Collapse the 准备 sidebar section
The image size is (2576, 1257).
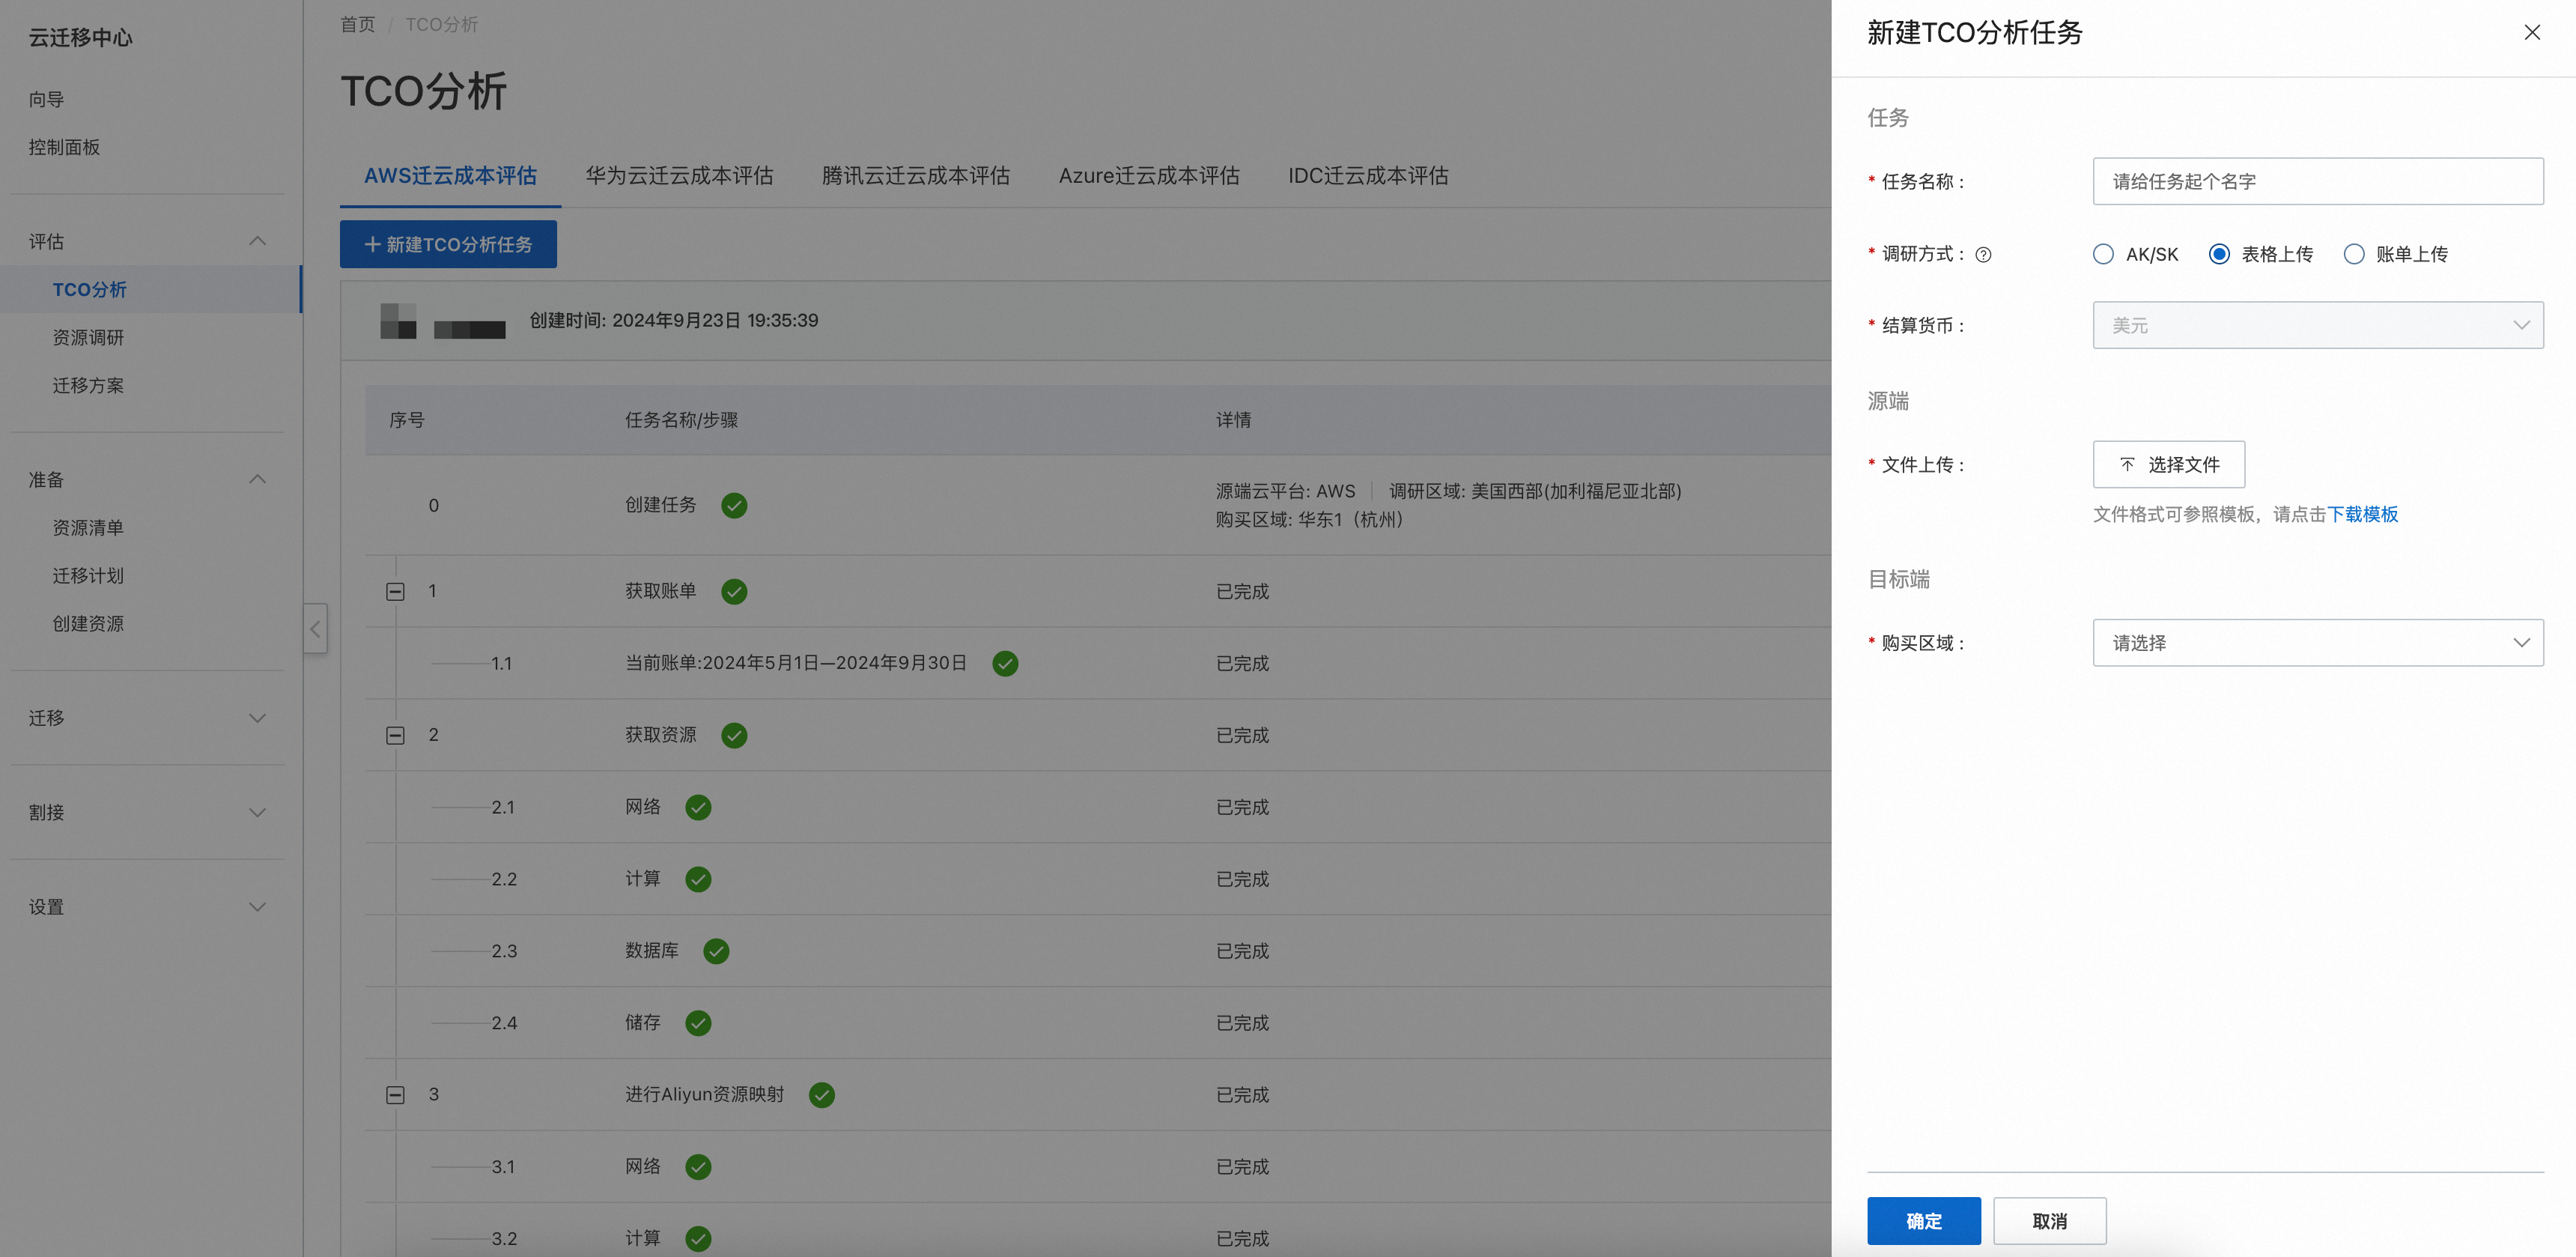pos(257,479)
